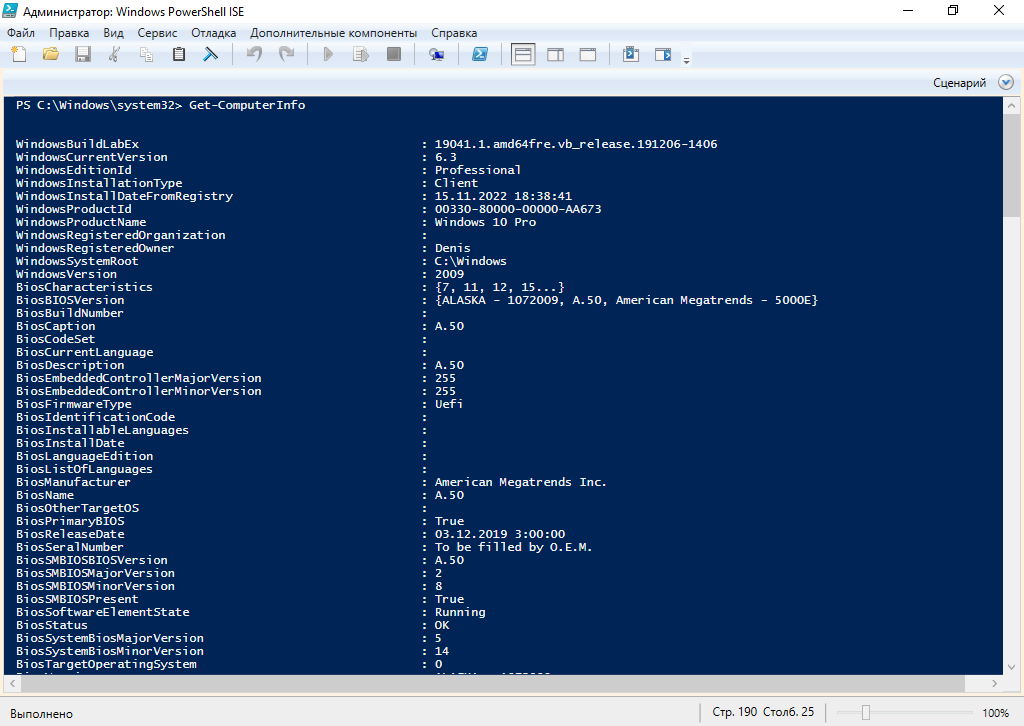Click the Save floppy disk icon
This screenshot has height=726, width=1024.
pyautogui.click(x=83, y=55)
